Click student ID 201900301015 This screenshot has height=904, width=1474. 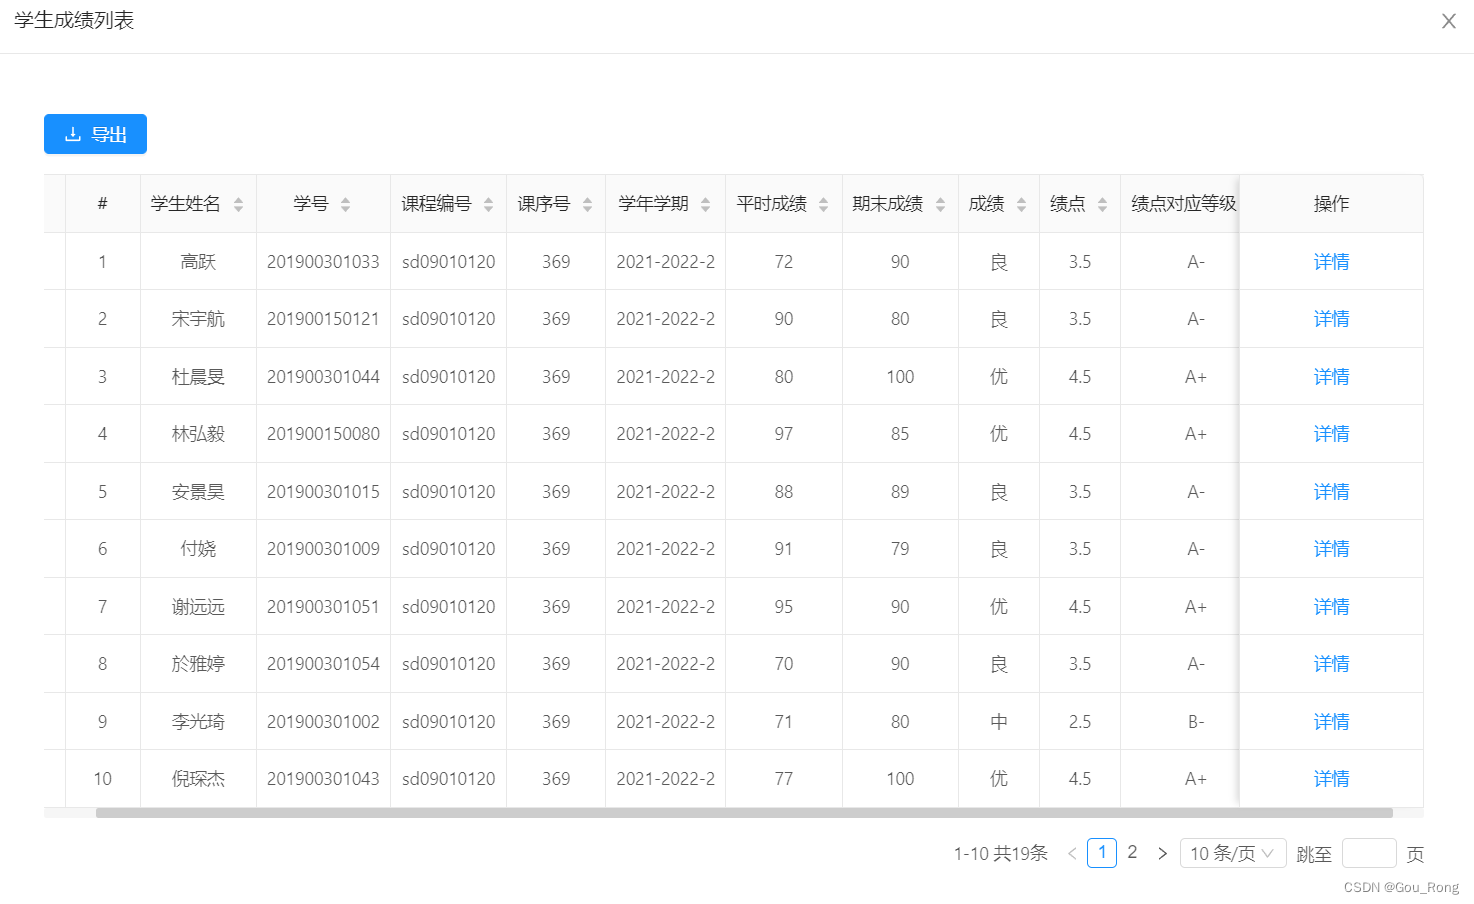pyautogui.click(x=323, y=492)
